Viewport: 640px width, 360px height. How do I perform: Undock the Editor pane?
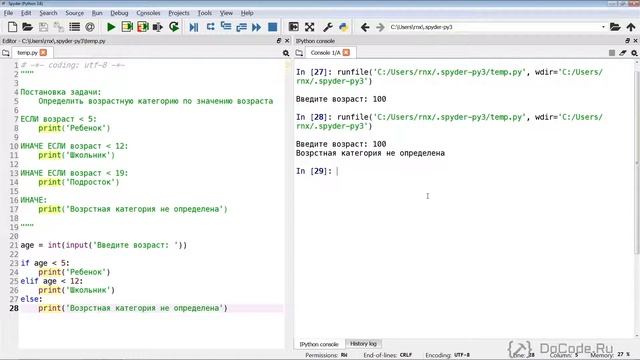(279, 41)
